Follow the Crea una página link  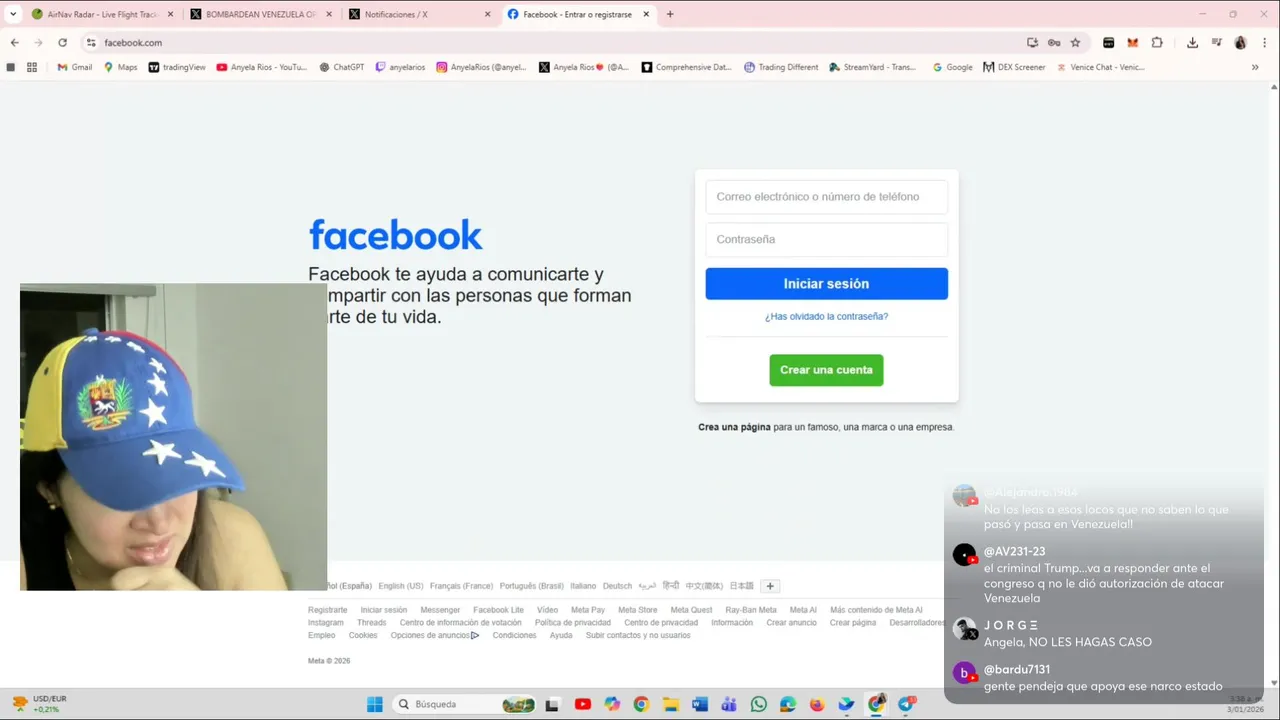coord(734,427)
